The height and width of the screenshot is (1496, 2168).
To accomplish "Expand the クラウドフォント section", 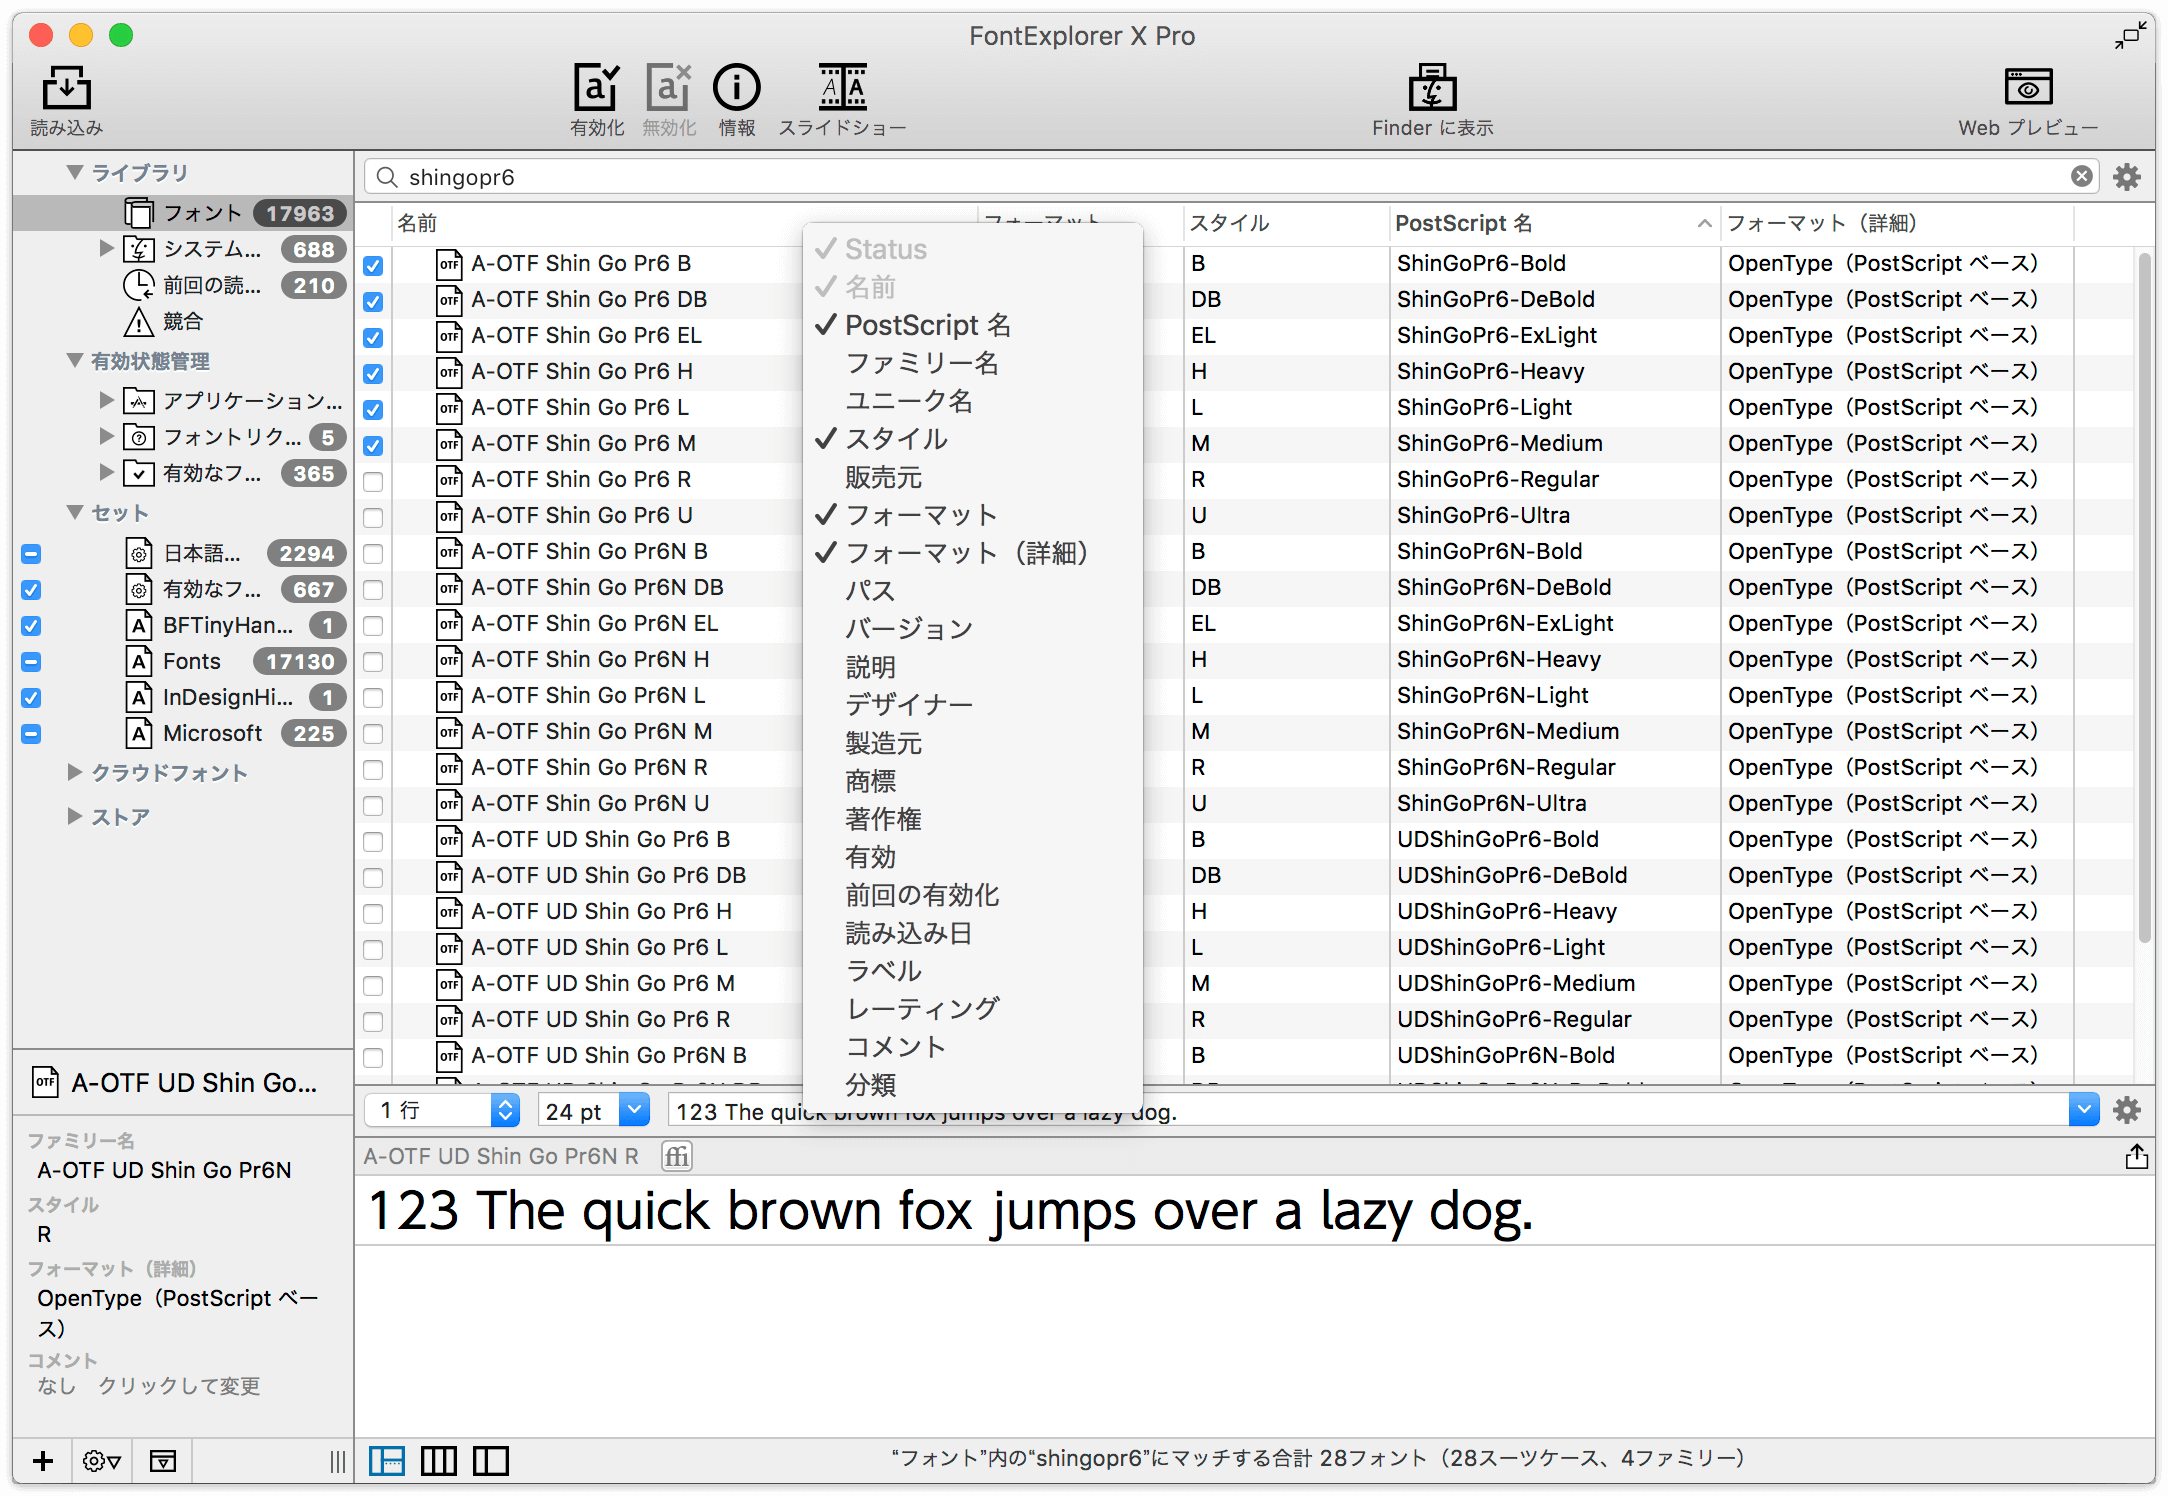I will click(x=74, y=772).
